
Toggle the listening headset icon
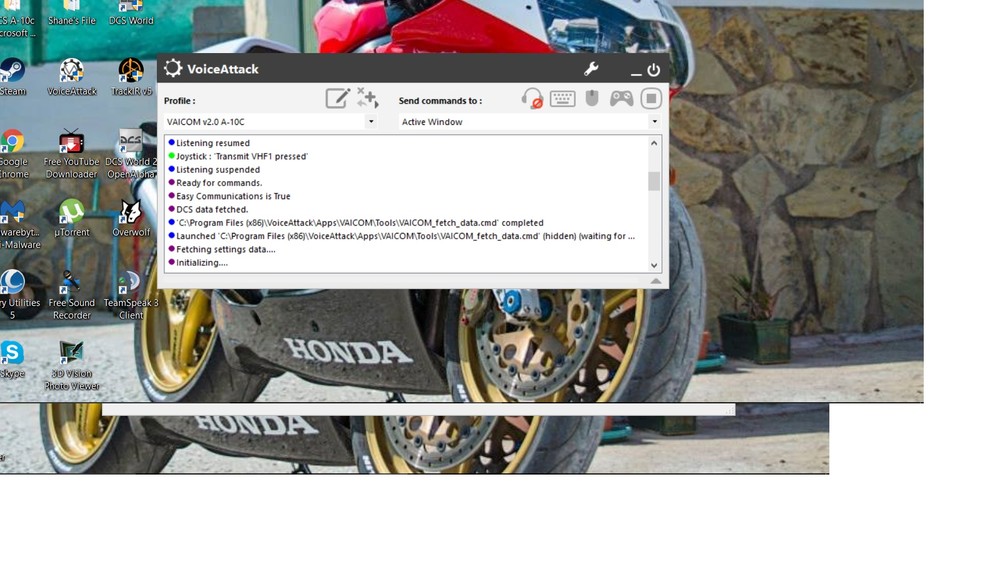pyautogui.click(x=532, y=98)
